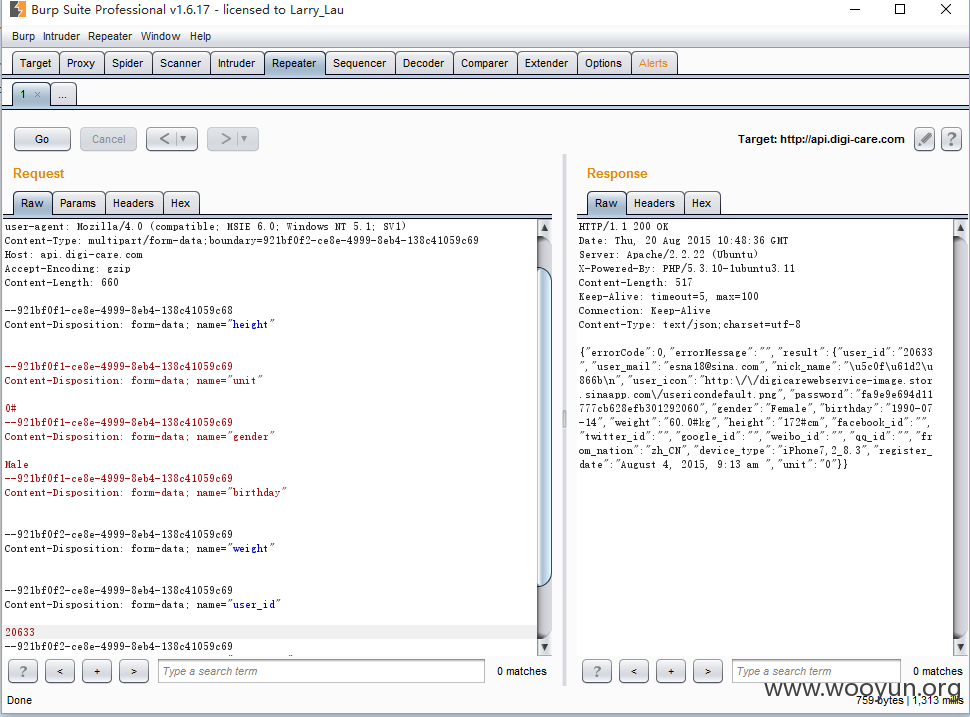Open the back history dropdown arrow
The height and width of the screenshot is (717, 970).
184,139
